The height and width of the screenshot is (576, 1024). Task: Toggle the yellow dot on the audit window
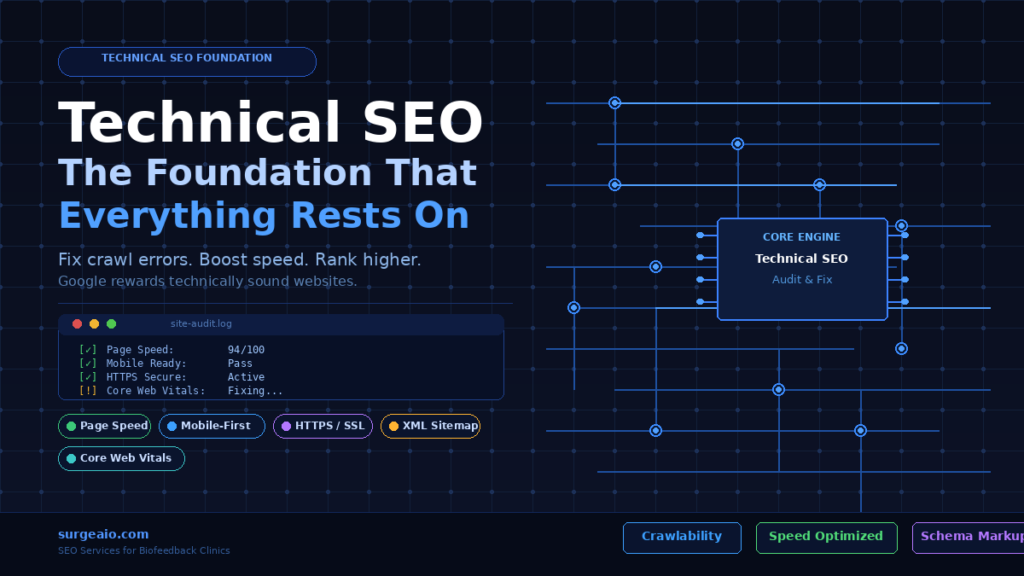pyautogui.click(x=94, y=323)
